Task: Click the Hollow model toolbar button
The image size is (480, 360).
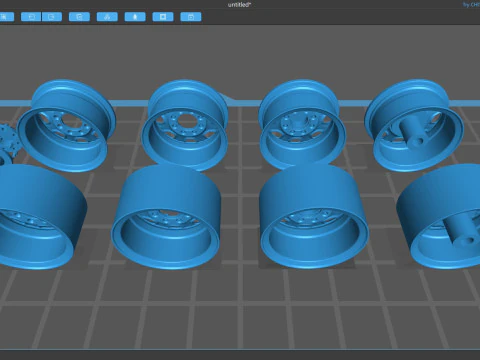Action: click(135, 17)
